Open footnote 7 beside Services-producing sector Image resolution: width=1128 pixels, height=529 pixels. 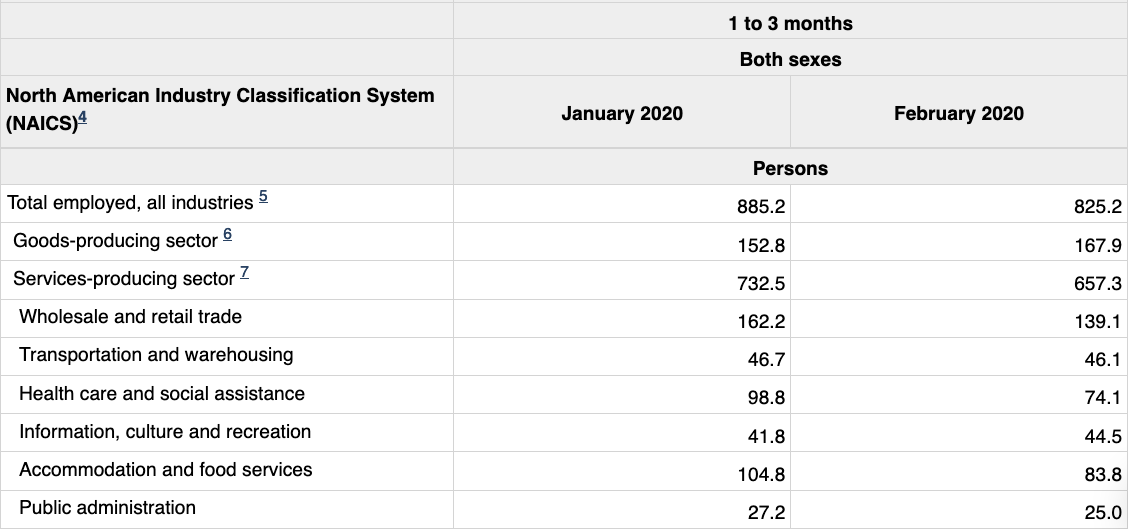(x=245, y=273)
